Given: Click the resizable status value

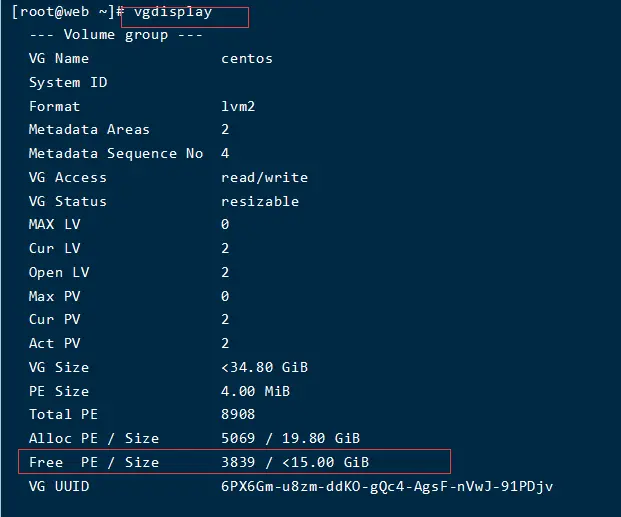Looking at the screenshot, I should tap(259, 201).
